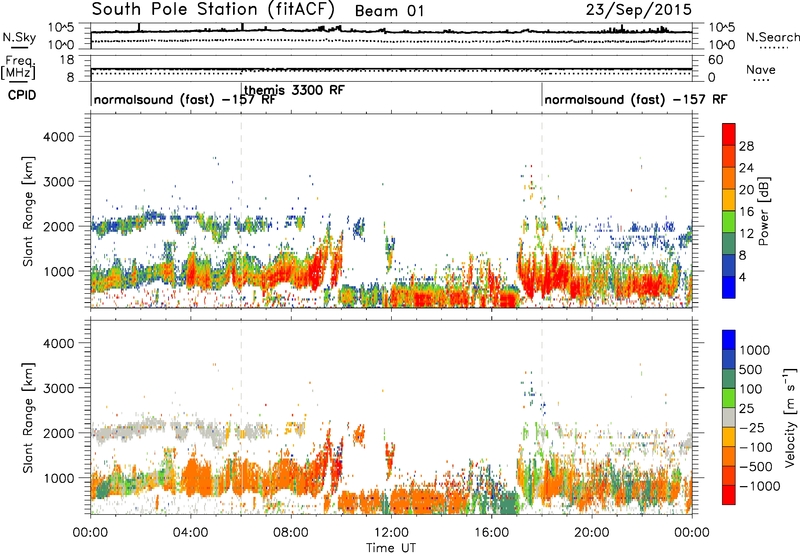The height and width of the screenshot is (554, 800).
Task: Click the '18' frequency axis value
Action: point(67,60)
